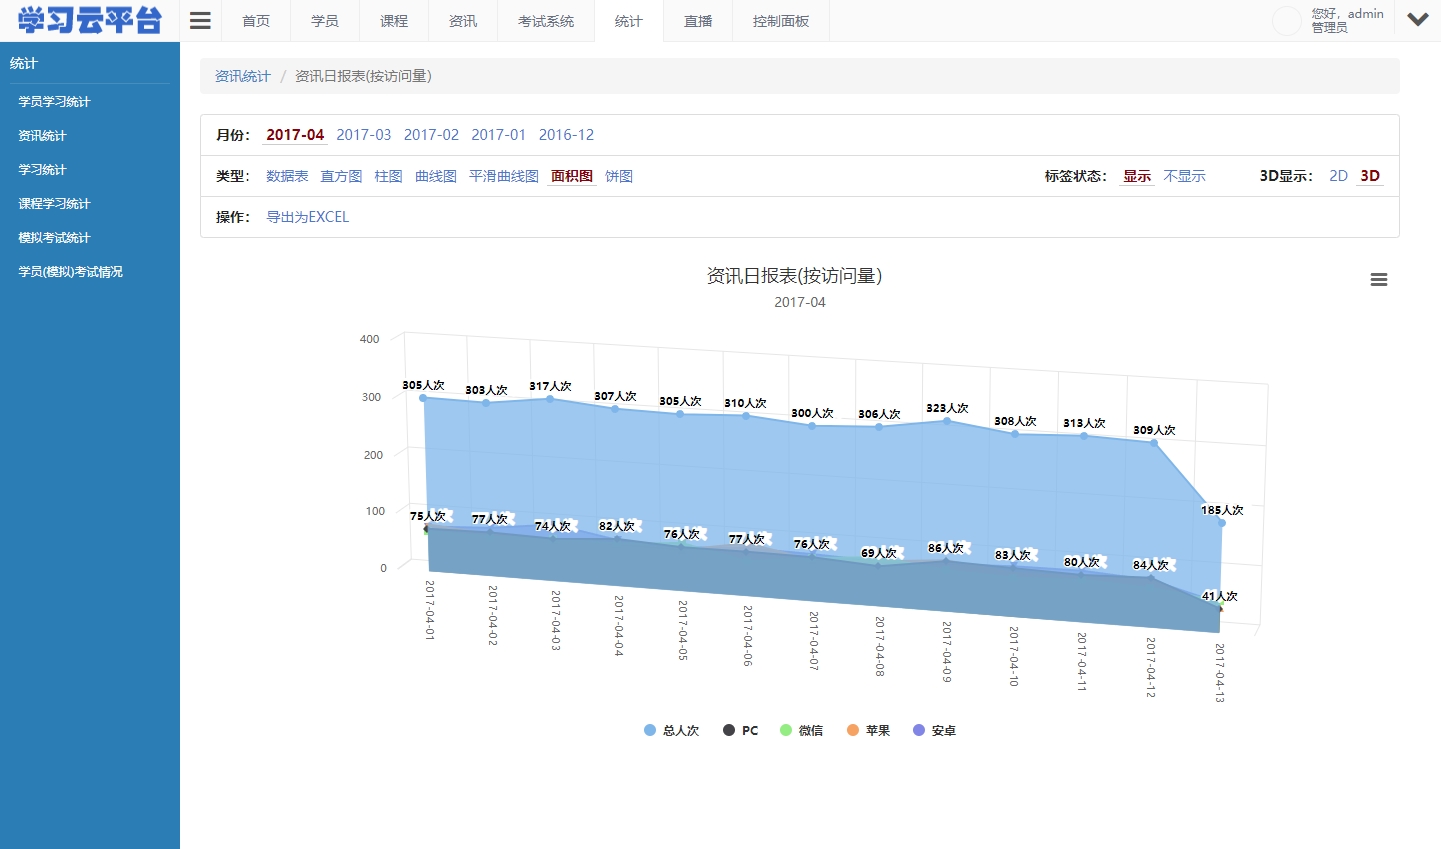Screen dimensions: 1441x849
Task: View data as 数据表
Action: point(288,175)
